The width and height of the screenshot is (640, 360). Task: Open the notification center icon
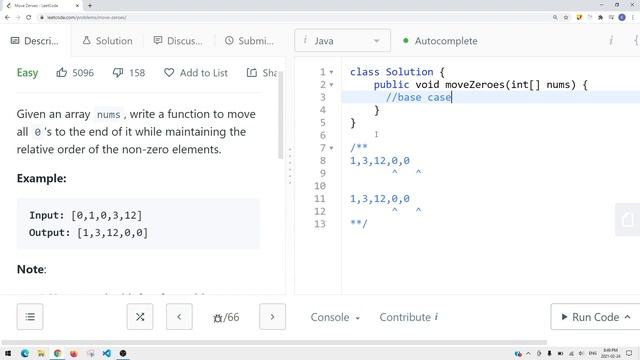click(629, 353)
